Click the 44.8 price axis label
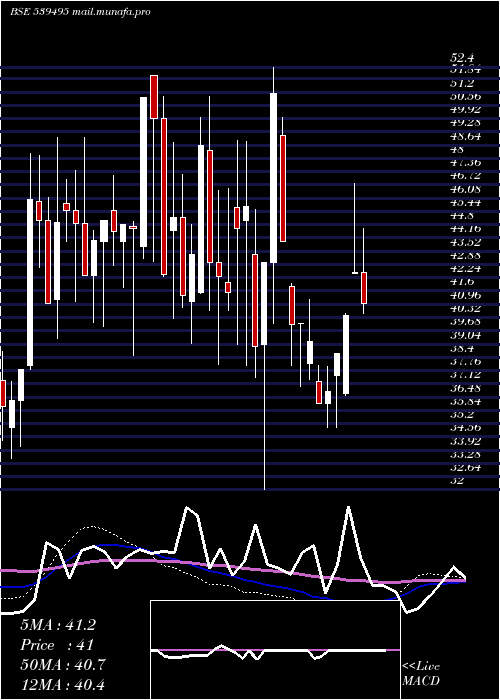The width and height of the screenshot is (500, 700). pos(462,215)
